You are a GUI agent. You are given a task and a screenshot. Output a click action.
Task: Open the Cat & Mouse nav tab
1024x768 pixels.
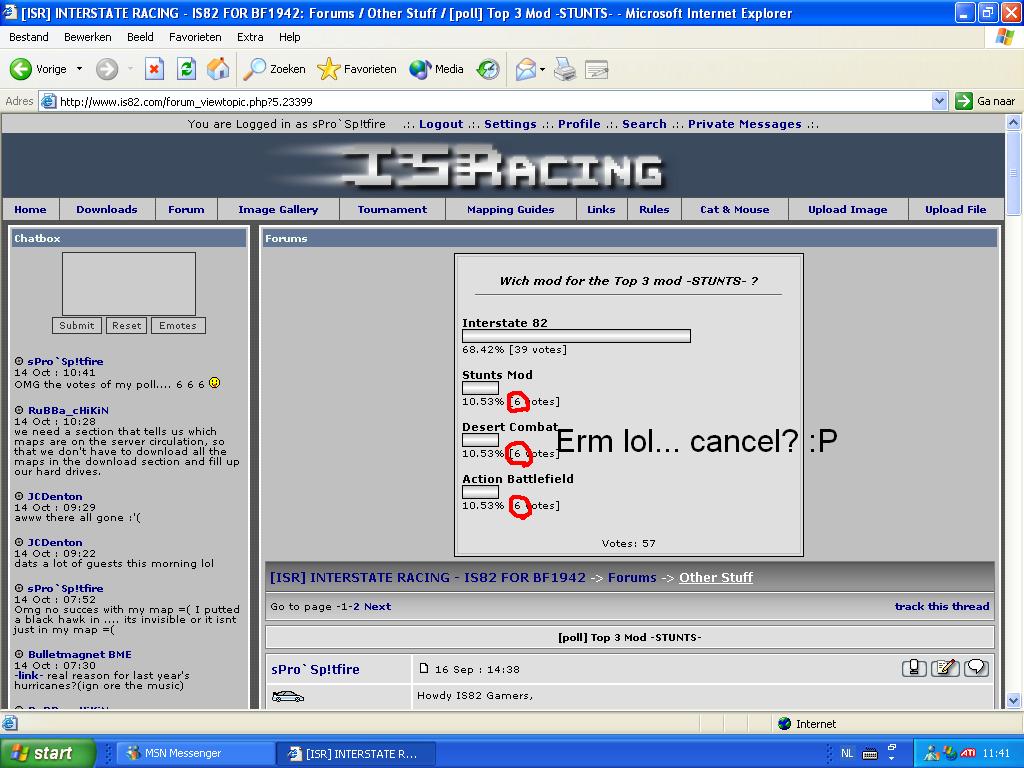click(x=735, y=210)
